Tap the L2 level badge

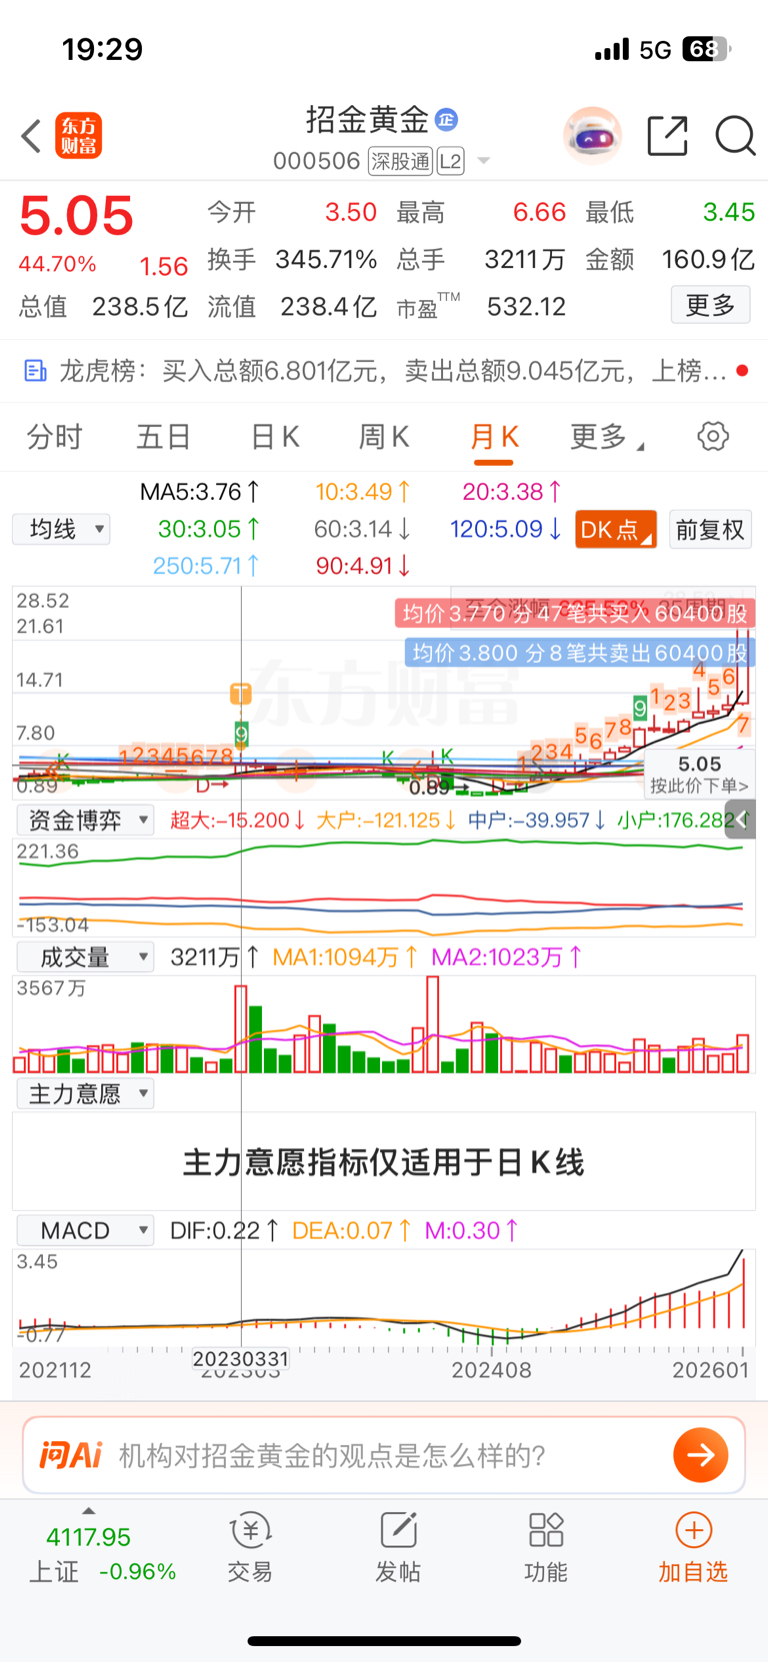click(x=451, y=161)
